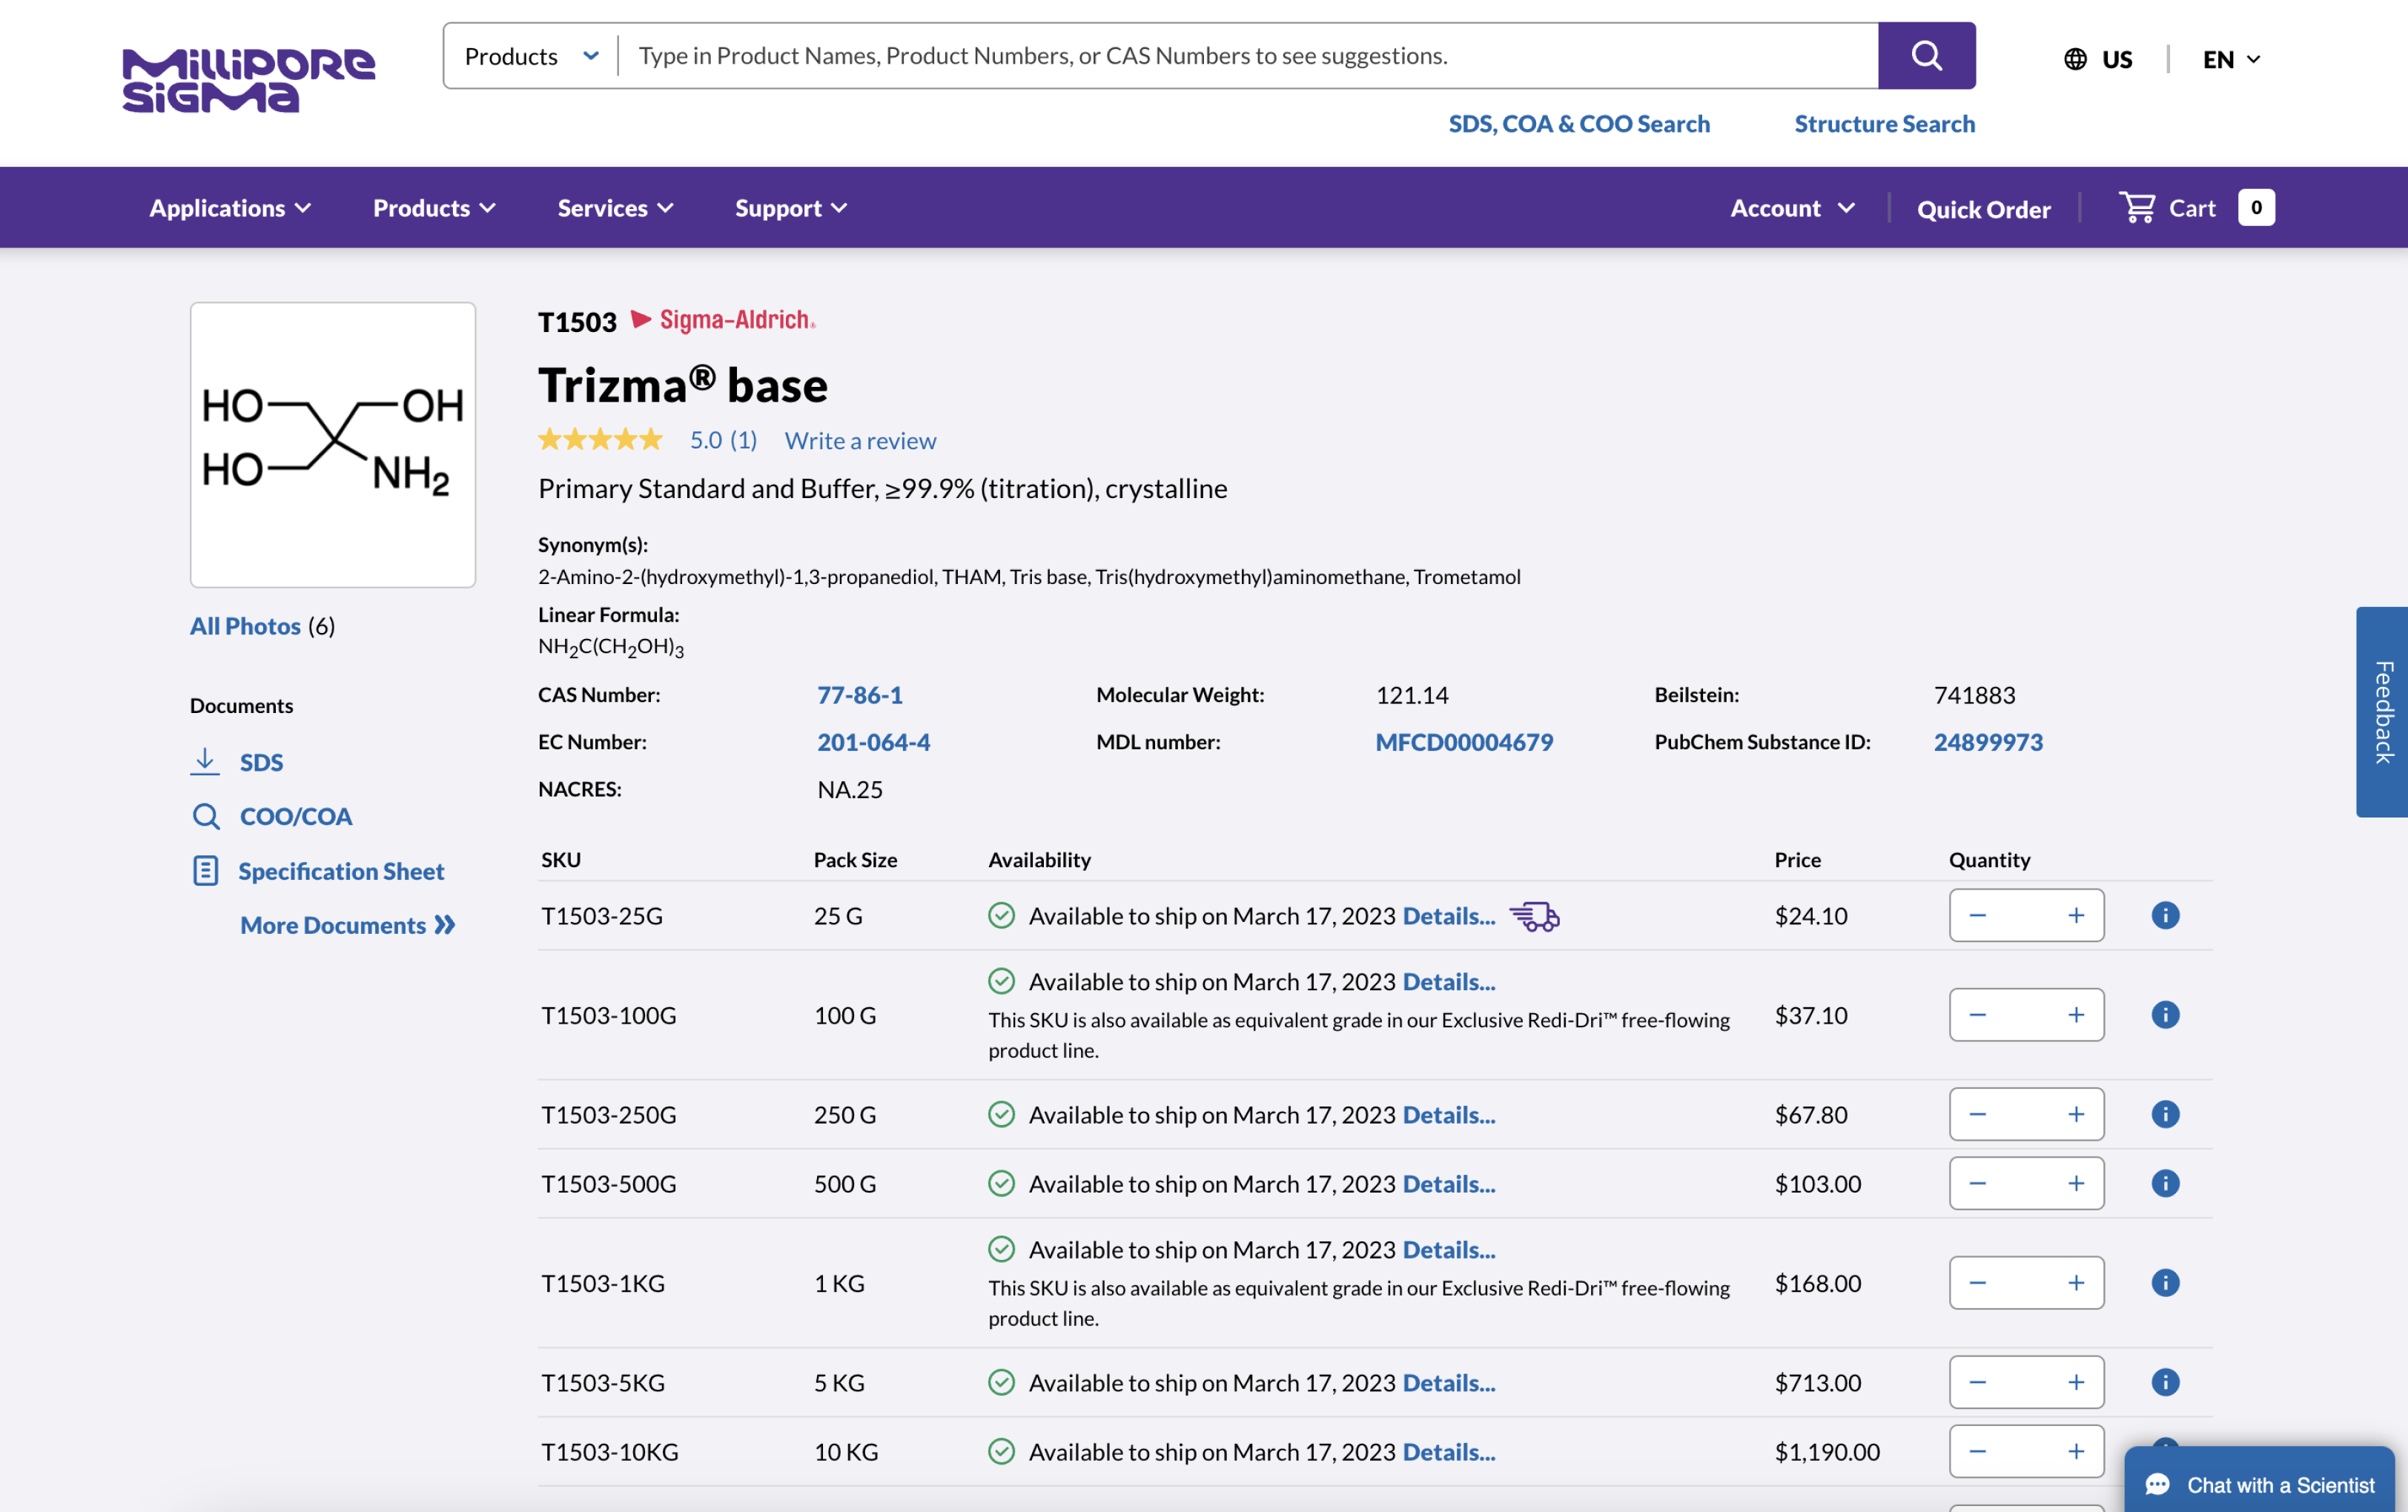This screenshot has width=2408, height=1512.
Task: Click MDL number MFCD00004679 link
Action: [x=1464, y=741]
